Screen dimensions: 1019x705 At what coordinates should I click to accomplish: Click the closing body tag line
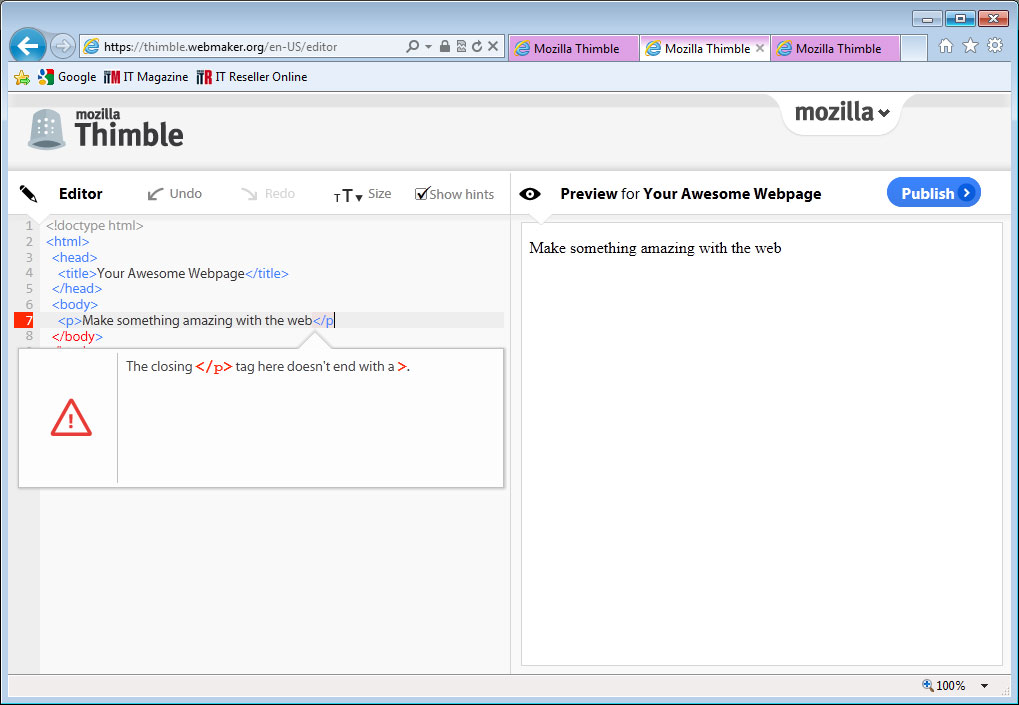pos(77,337)
